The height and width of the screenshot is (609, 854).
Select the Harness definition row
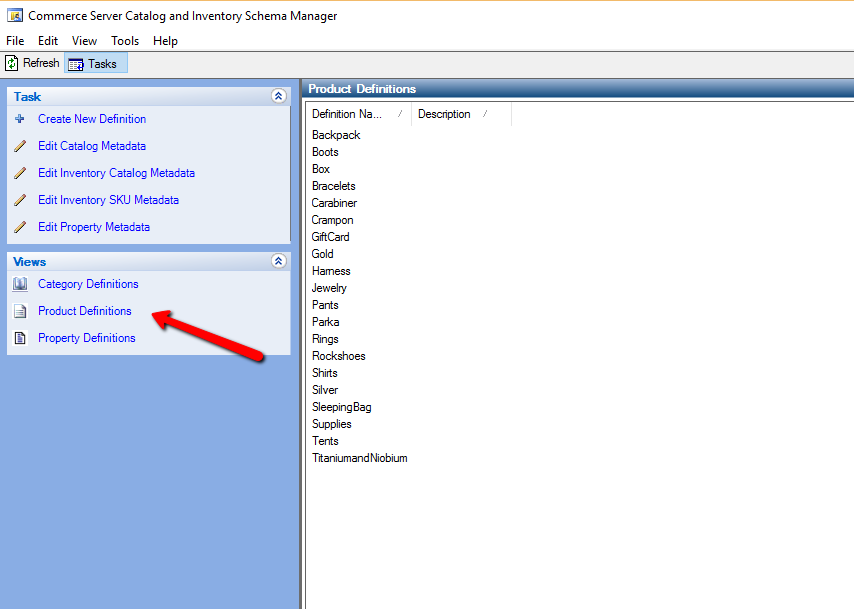point(331,271)
